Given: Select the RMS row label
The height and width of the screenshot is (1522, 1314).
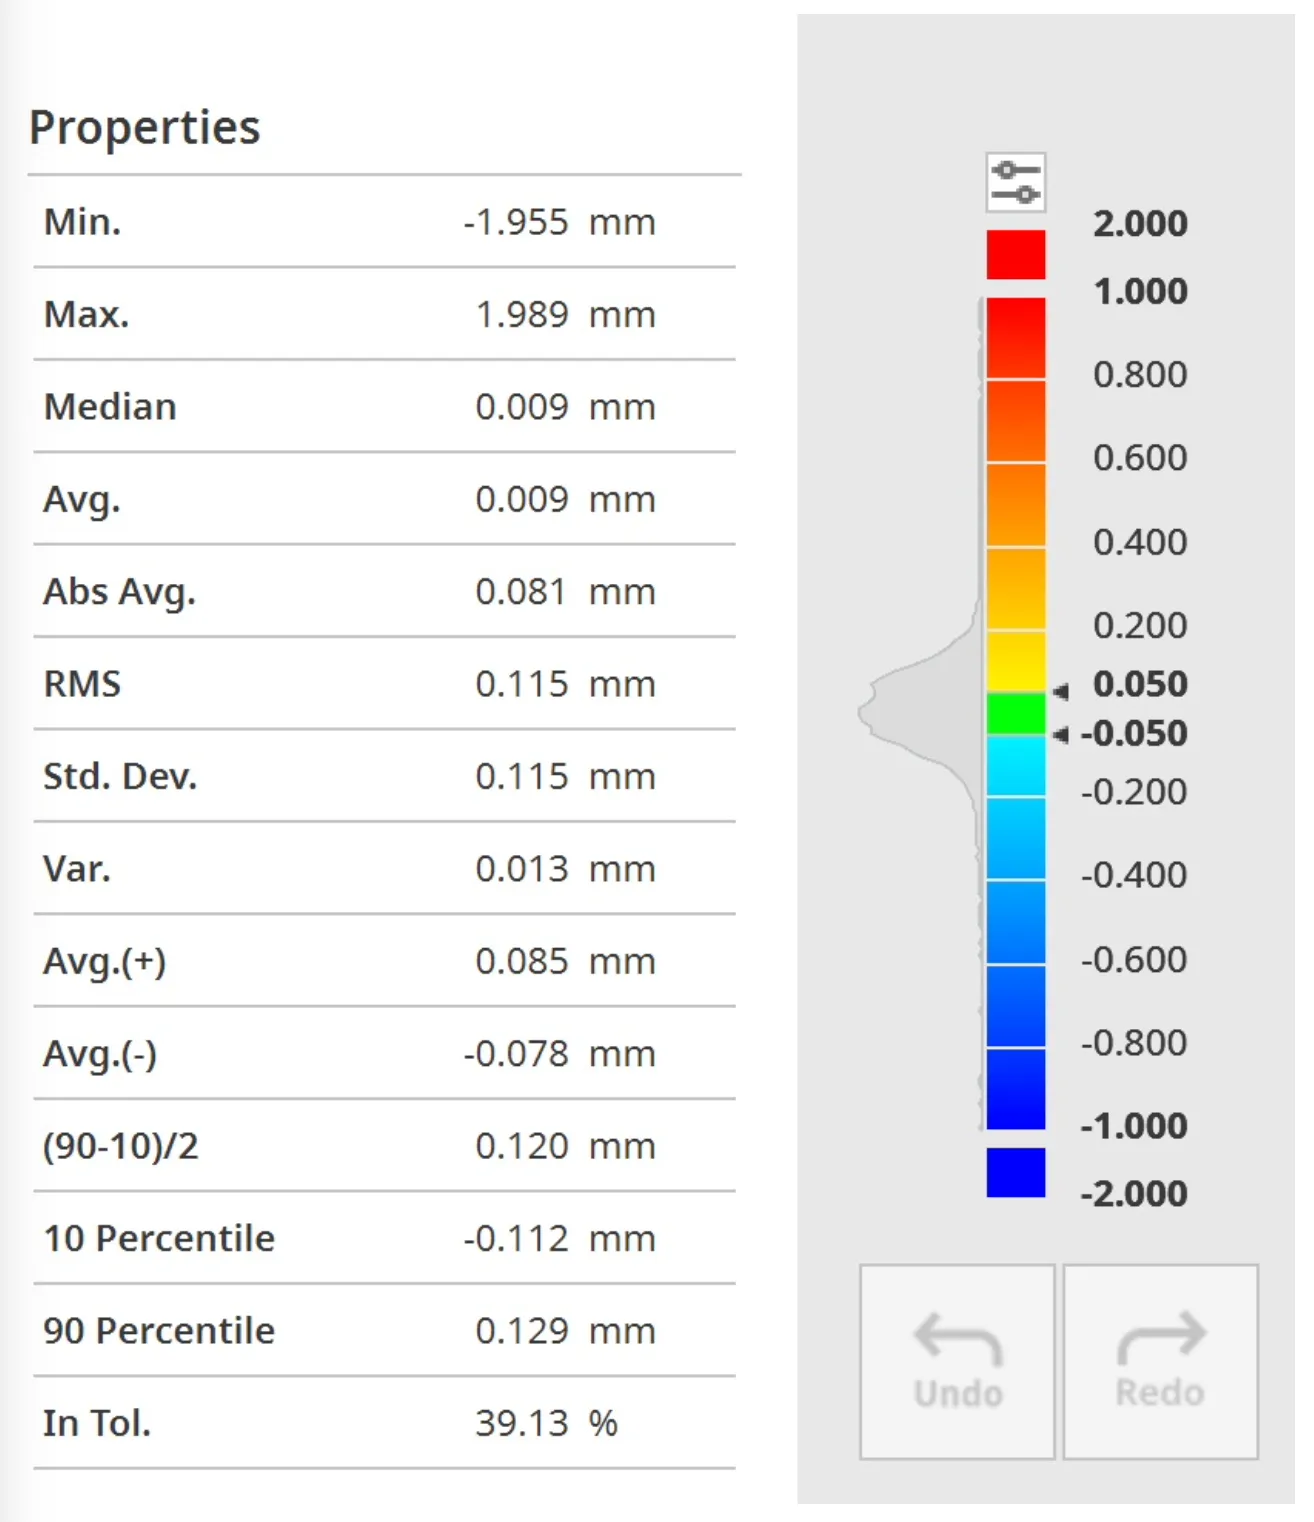Looking at the screenshot, I should [x=82, y=684].
